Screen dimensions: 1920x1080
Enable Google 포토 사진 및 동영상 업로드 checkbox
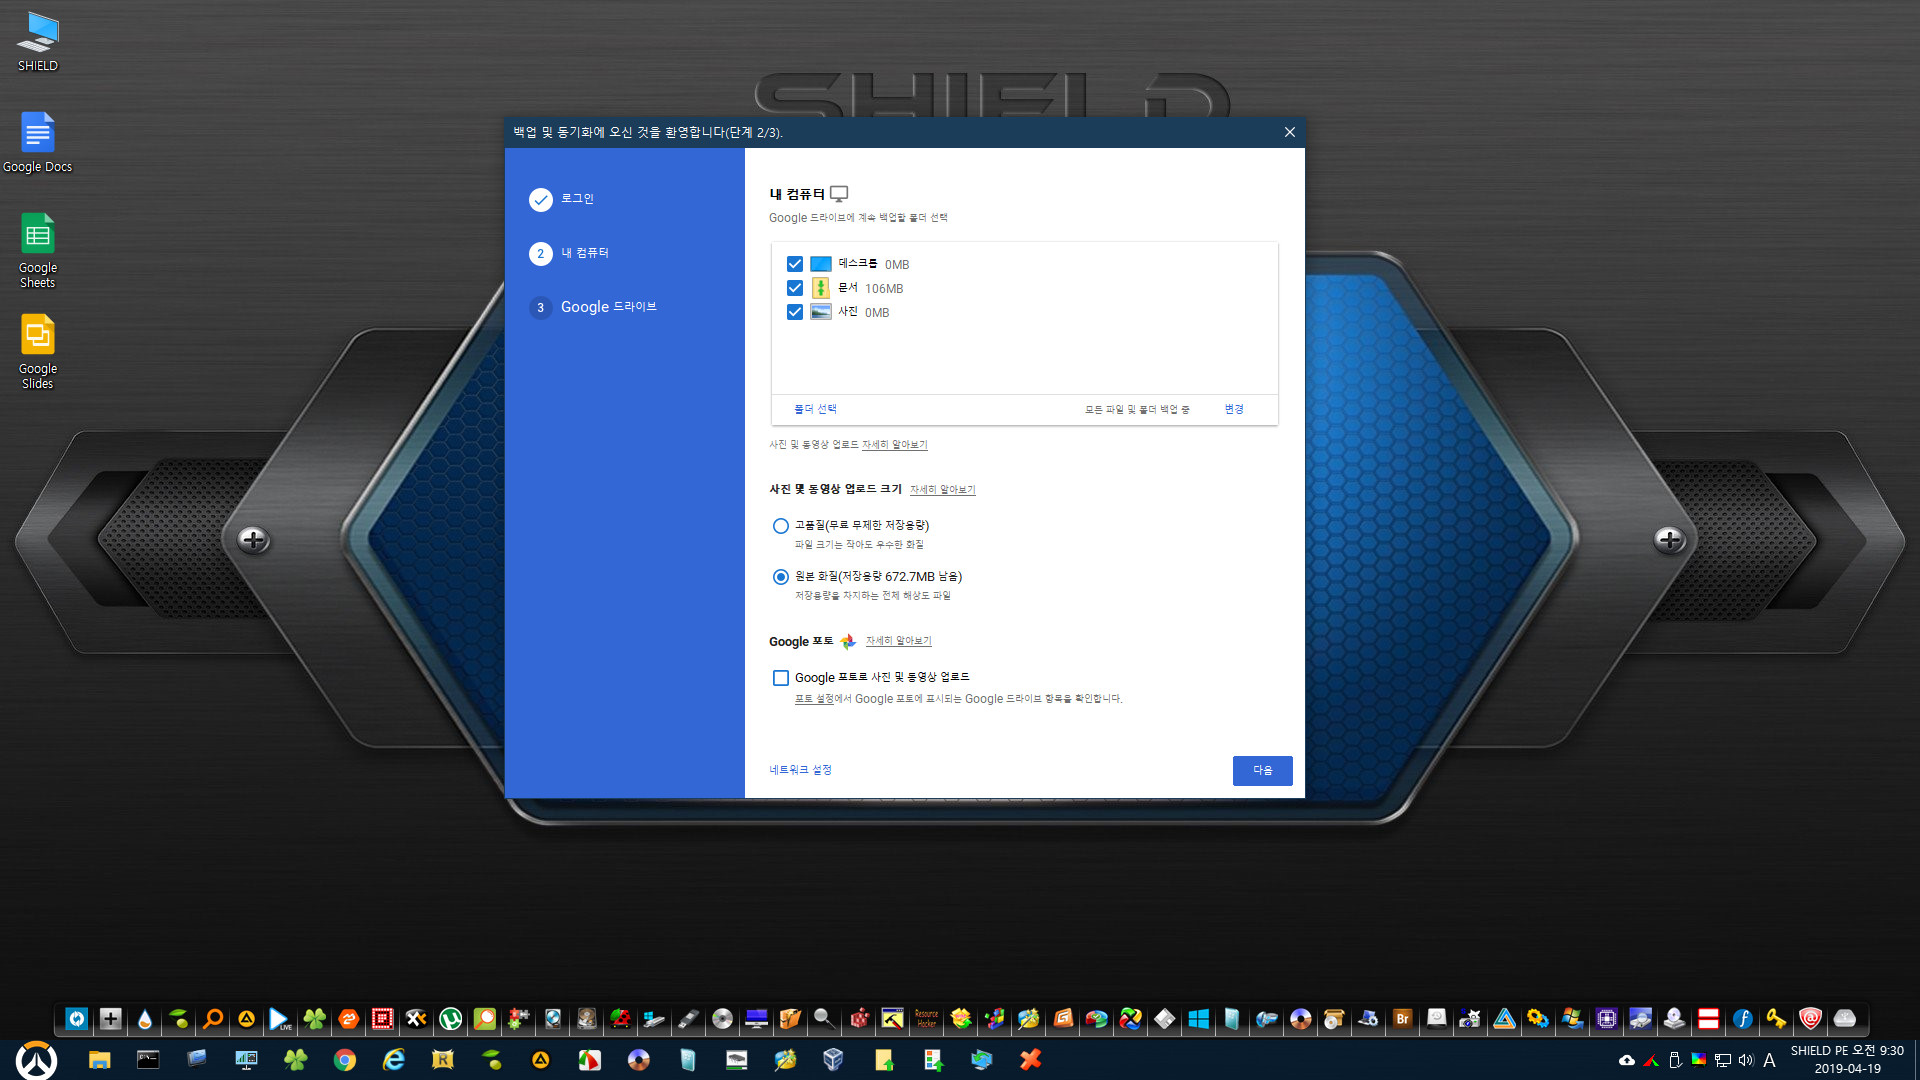click(781, 678)
